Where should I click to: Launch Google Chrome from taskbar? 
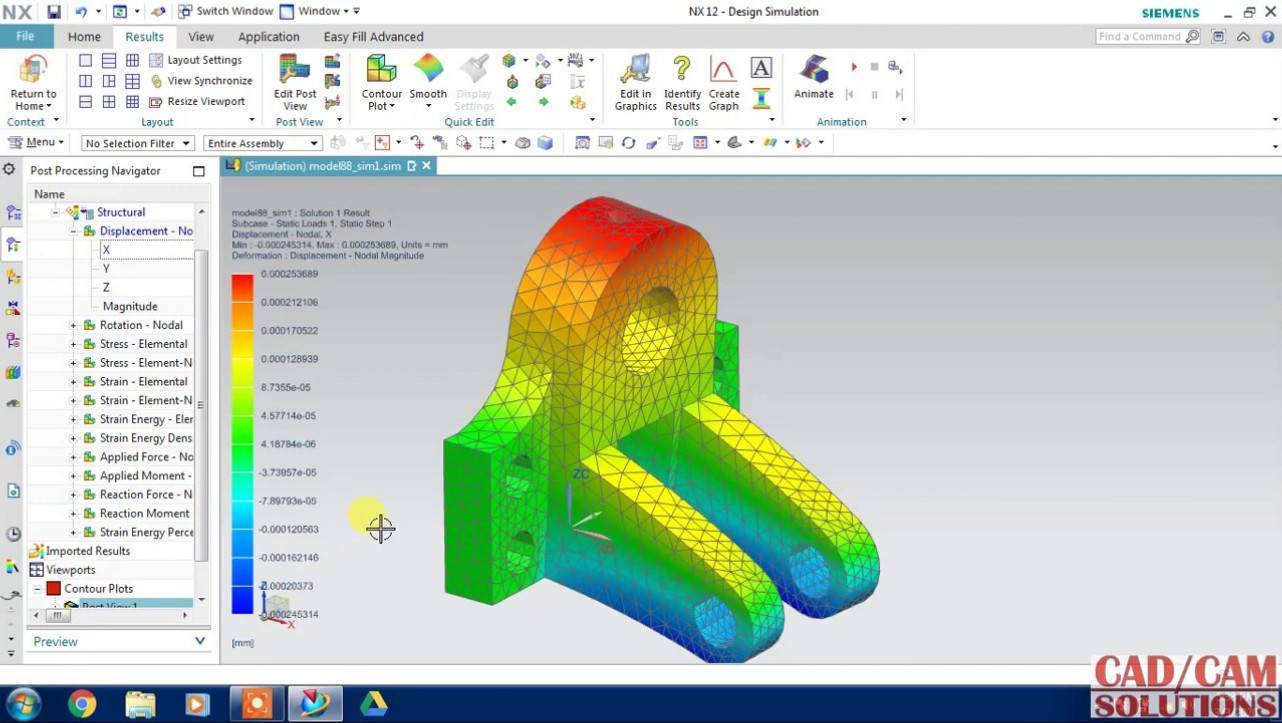coord(82,704)
